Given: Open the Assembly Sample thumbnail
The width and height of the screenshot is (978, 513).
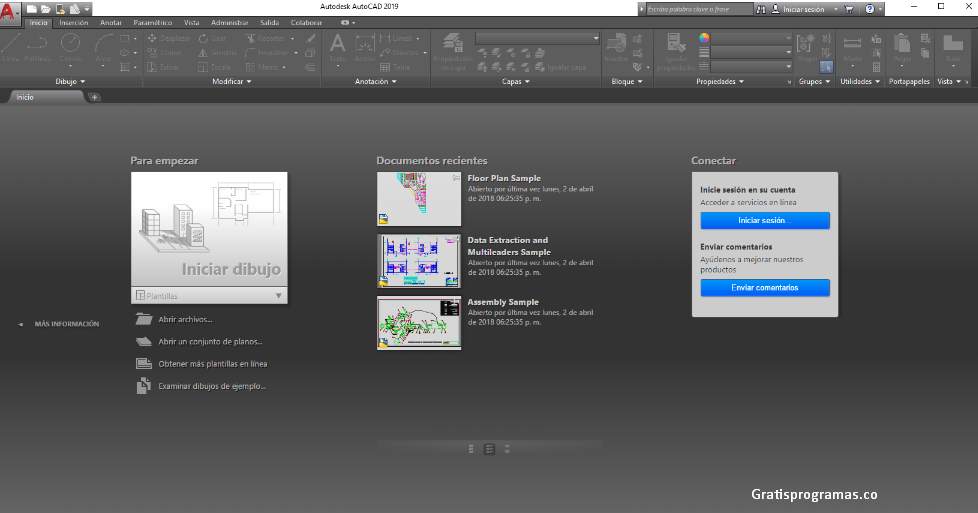Looking at the screenshot, I should coord(419,322).
